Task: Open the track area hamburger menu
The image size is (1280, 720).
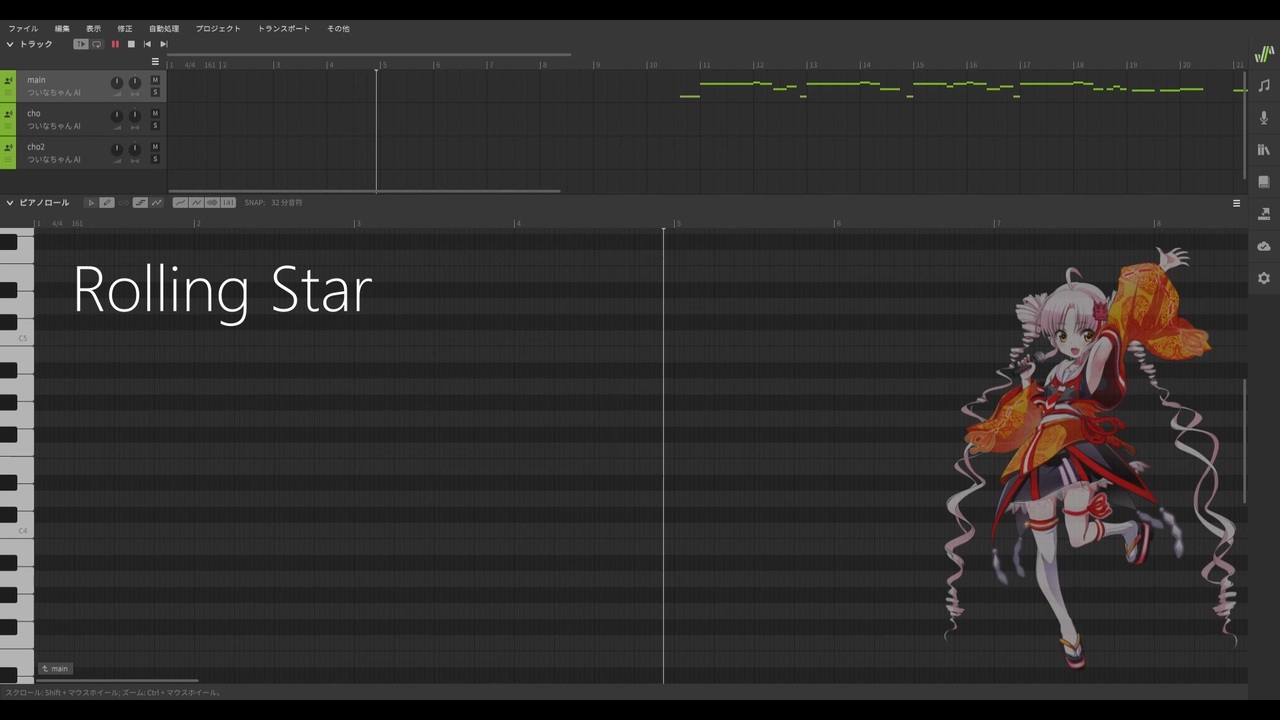Action: [155, 62]
